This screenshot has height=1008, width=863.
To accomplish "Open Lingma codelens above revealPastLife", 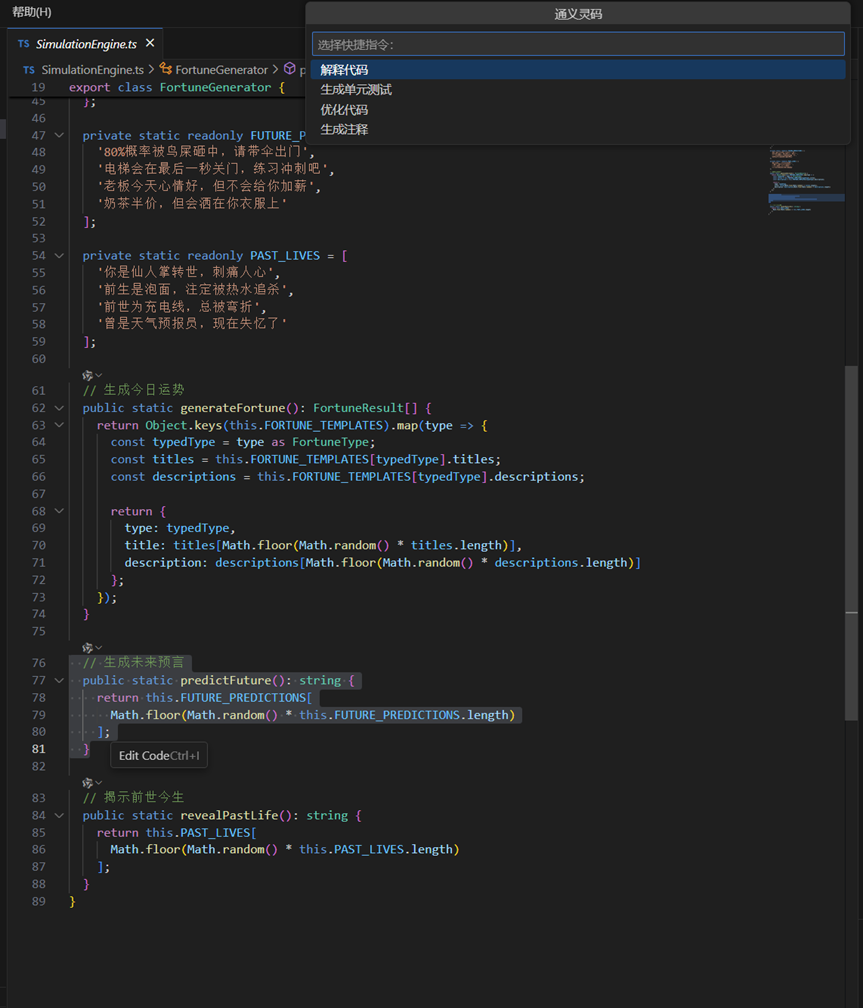I will click(x=92, y=782).
